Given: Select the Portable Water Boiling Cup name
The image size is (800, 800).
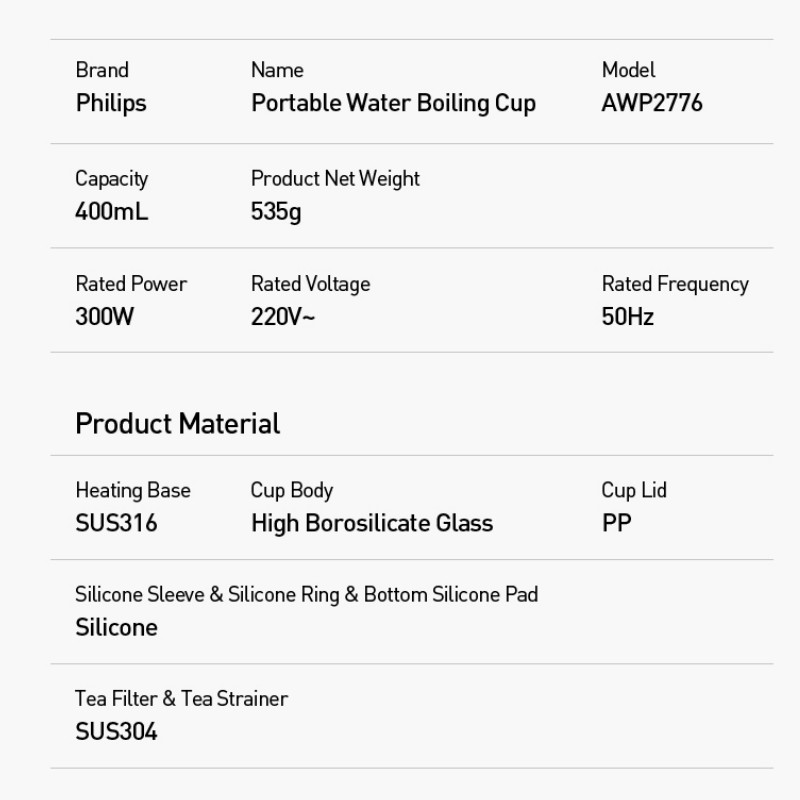Looking at the screenshot, I should [393, 103].
